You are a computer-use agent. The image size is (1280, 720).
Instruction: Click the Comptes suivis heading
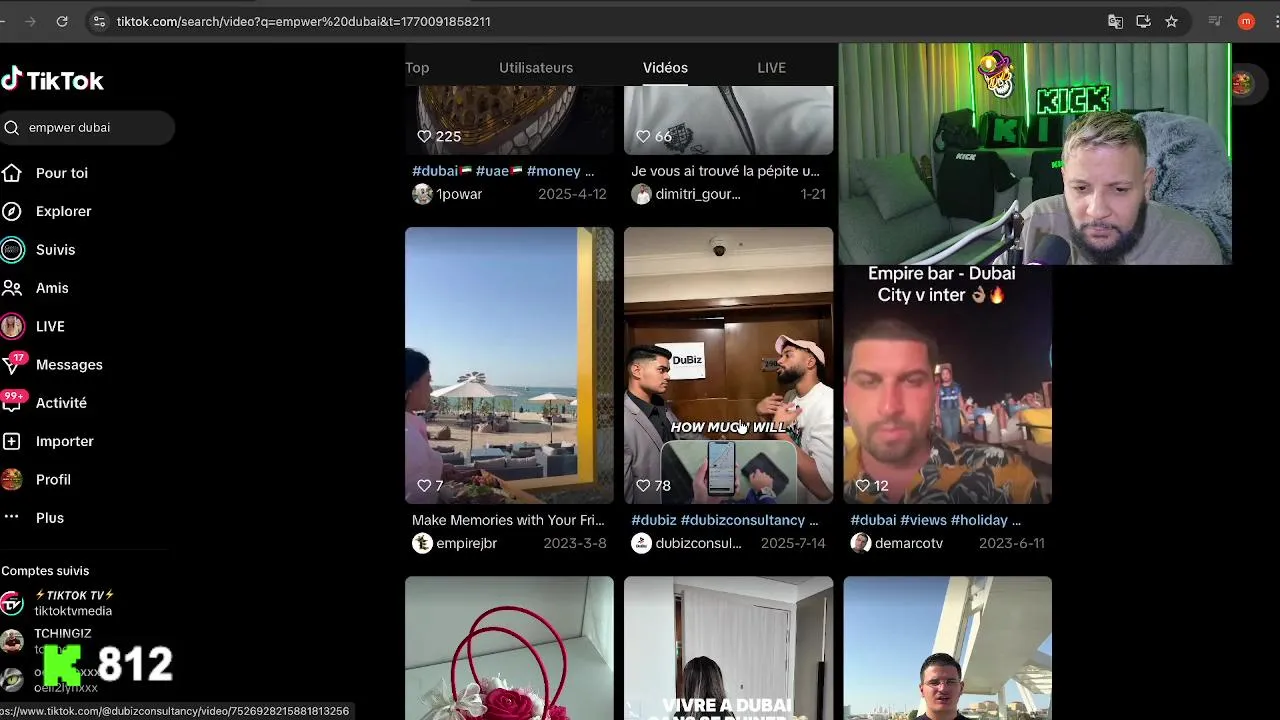point(45,571)
